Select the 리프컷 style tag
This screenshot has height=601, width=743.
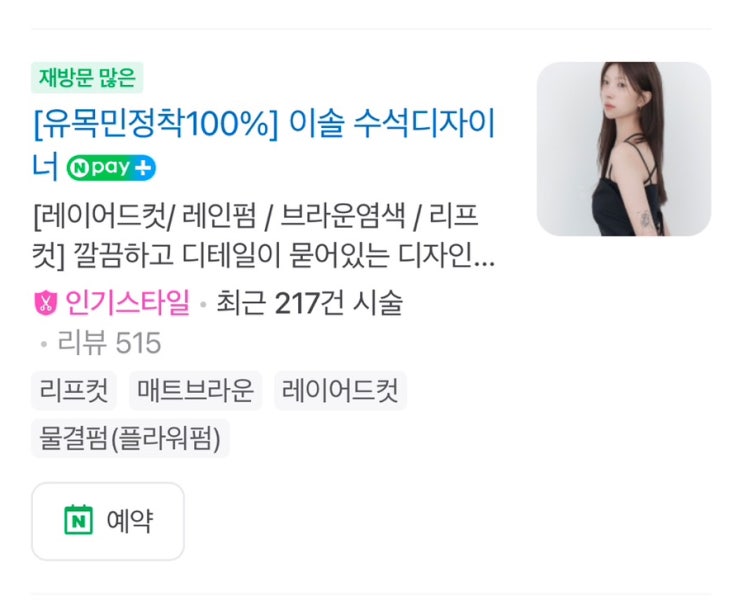point(74,391)
